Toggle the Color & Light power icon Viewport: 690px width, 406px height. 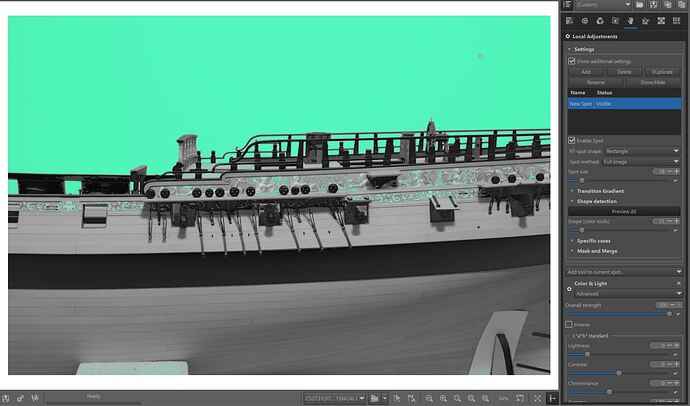[569, 289]
